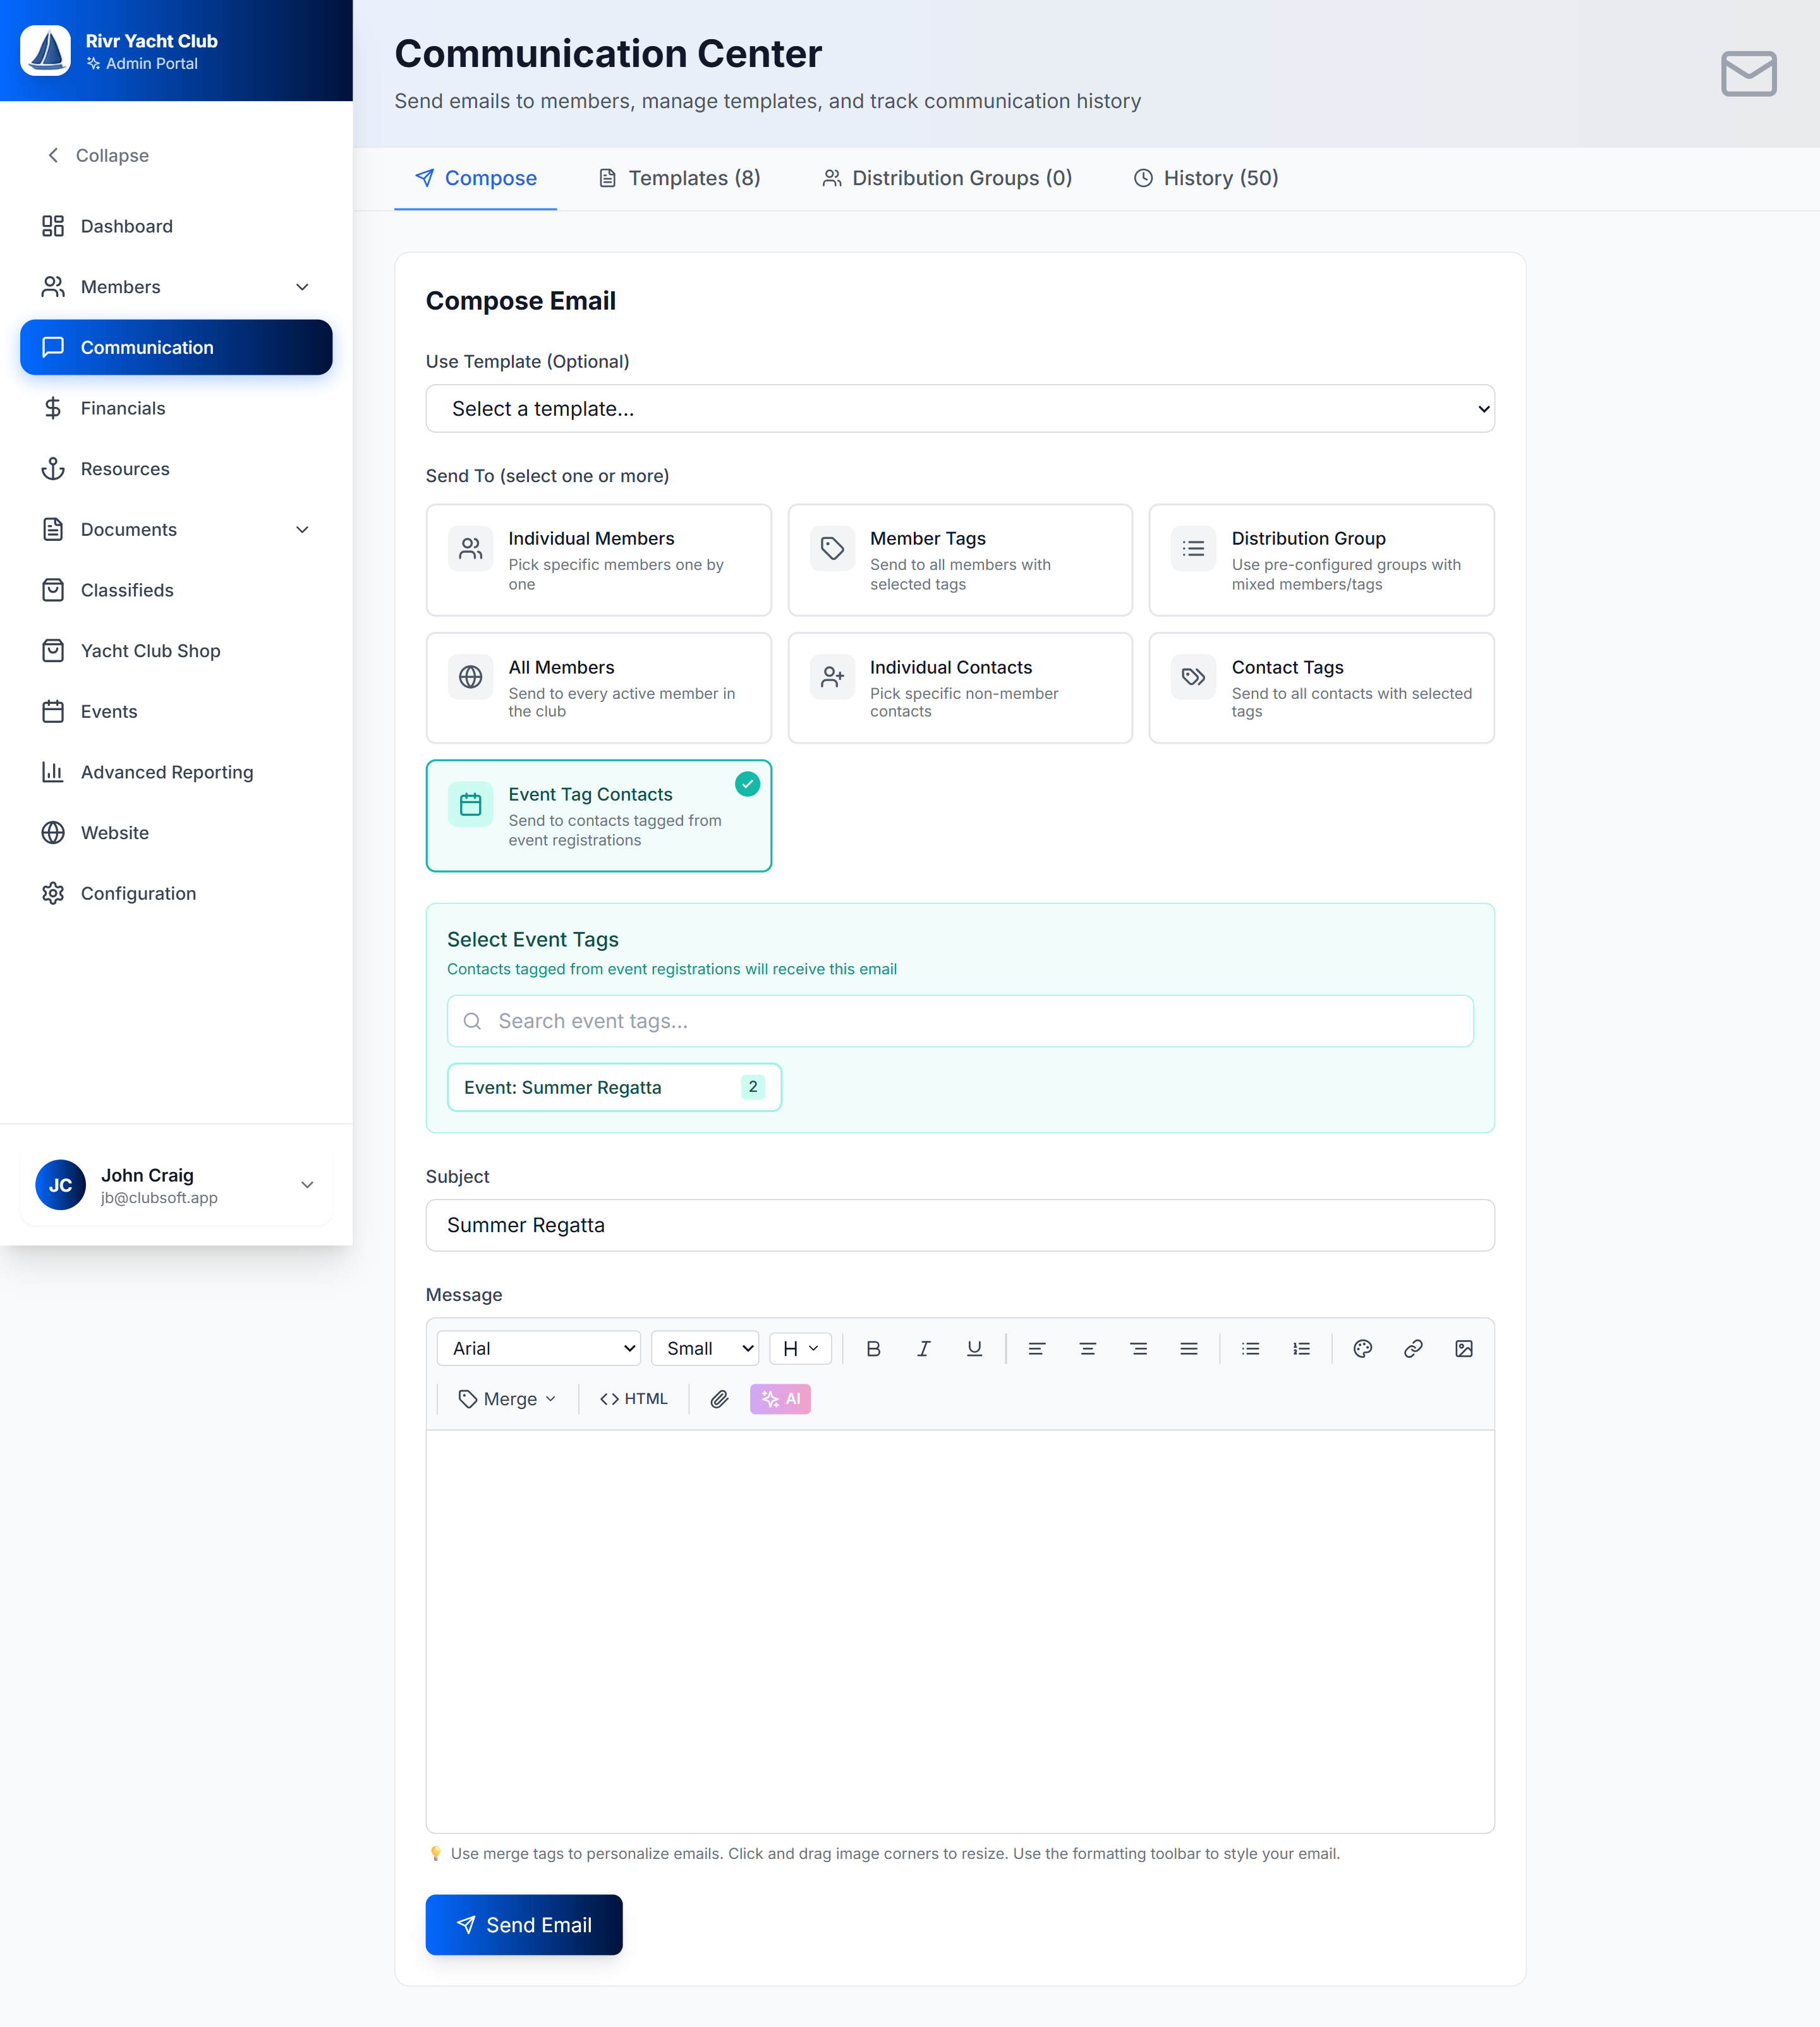1820x2027 pixels.
Task: Switch to the Templates (8) tab
Action: [679, 178]
